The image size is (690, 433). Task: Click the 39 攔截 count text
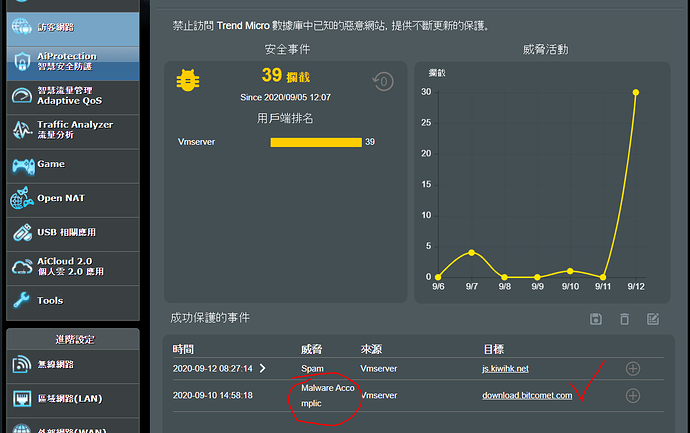pyautogui.click(x=286, y=76)
